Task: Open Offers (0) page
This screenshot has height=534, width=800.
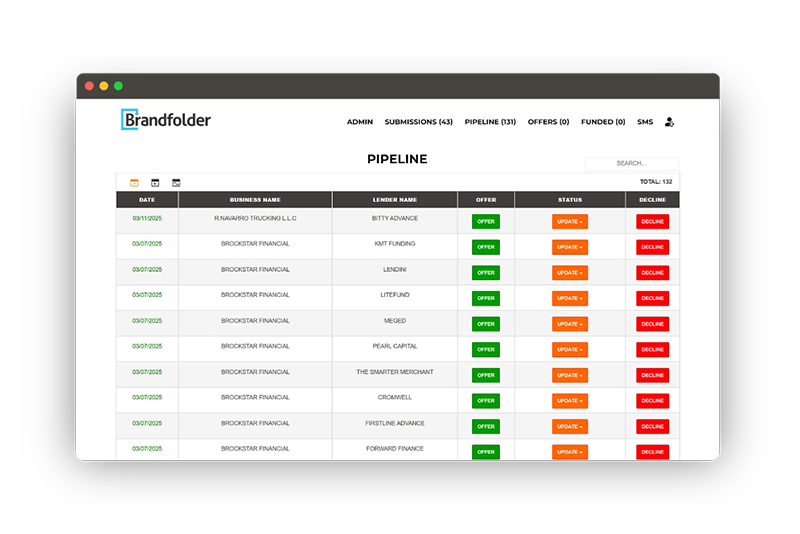Action: coord(548,122)
